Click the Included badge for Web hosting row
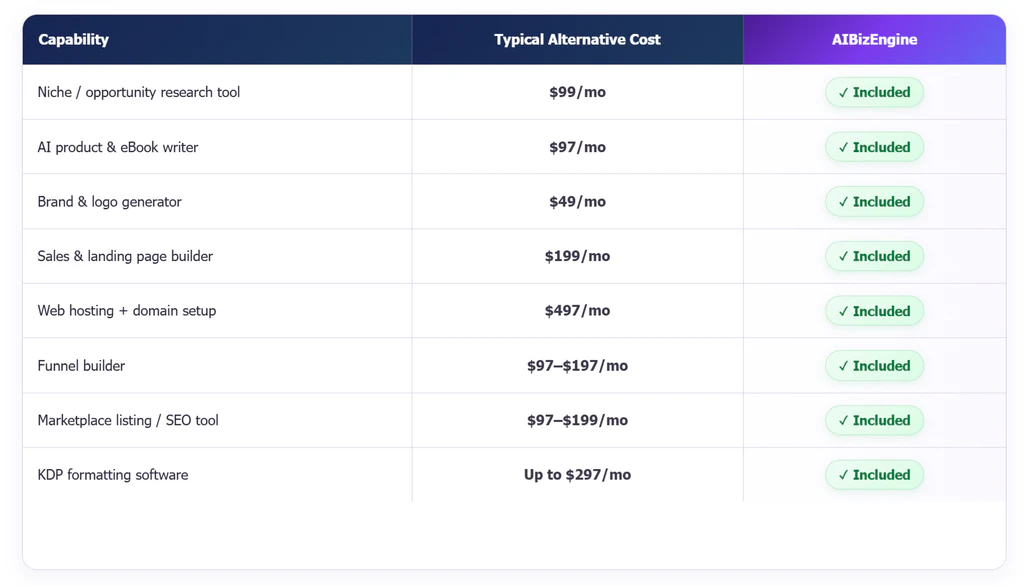Screen dimensions: 1024x586 [x=874, y=311]
